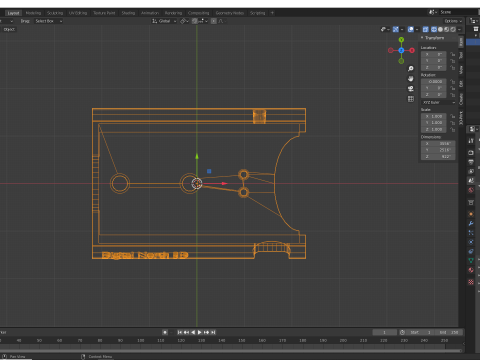480x360 pixels.
Task: Open the world properties globe tab
Action: tap(471, 190)
